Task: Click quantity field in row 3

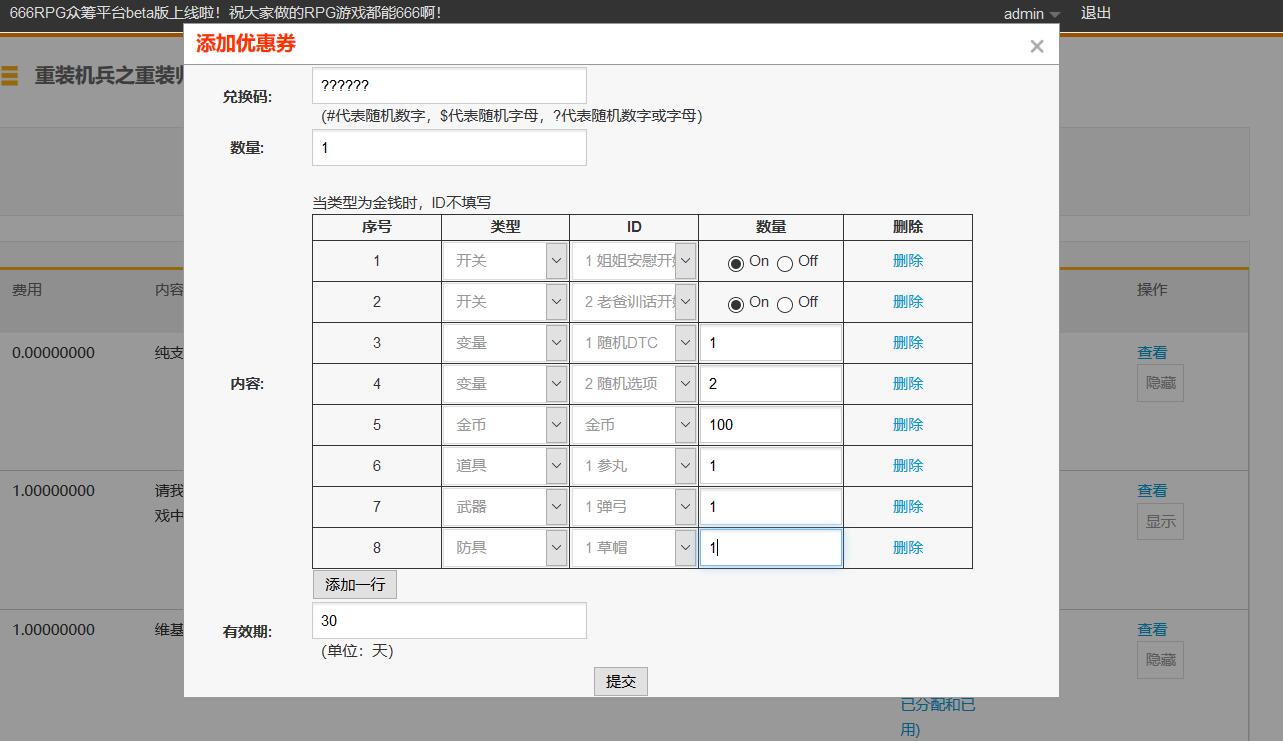Action: (770, 343)
